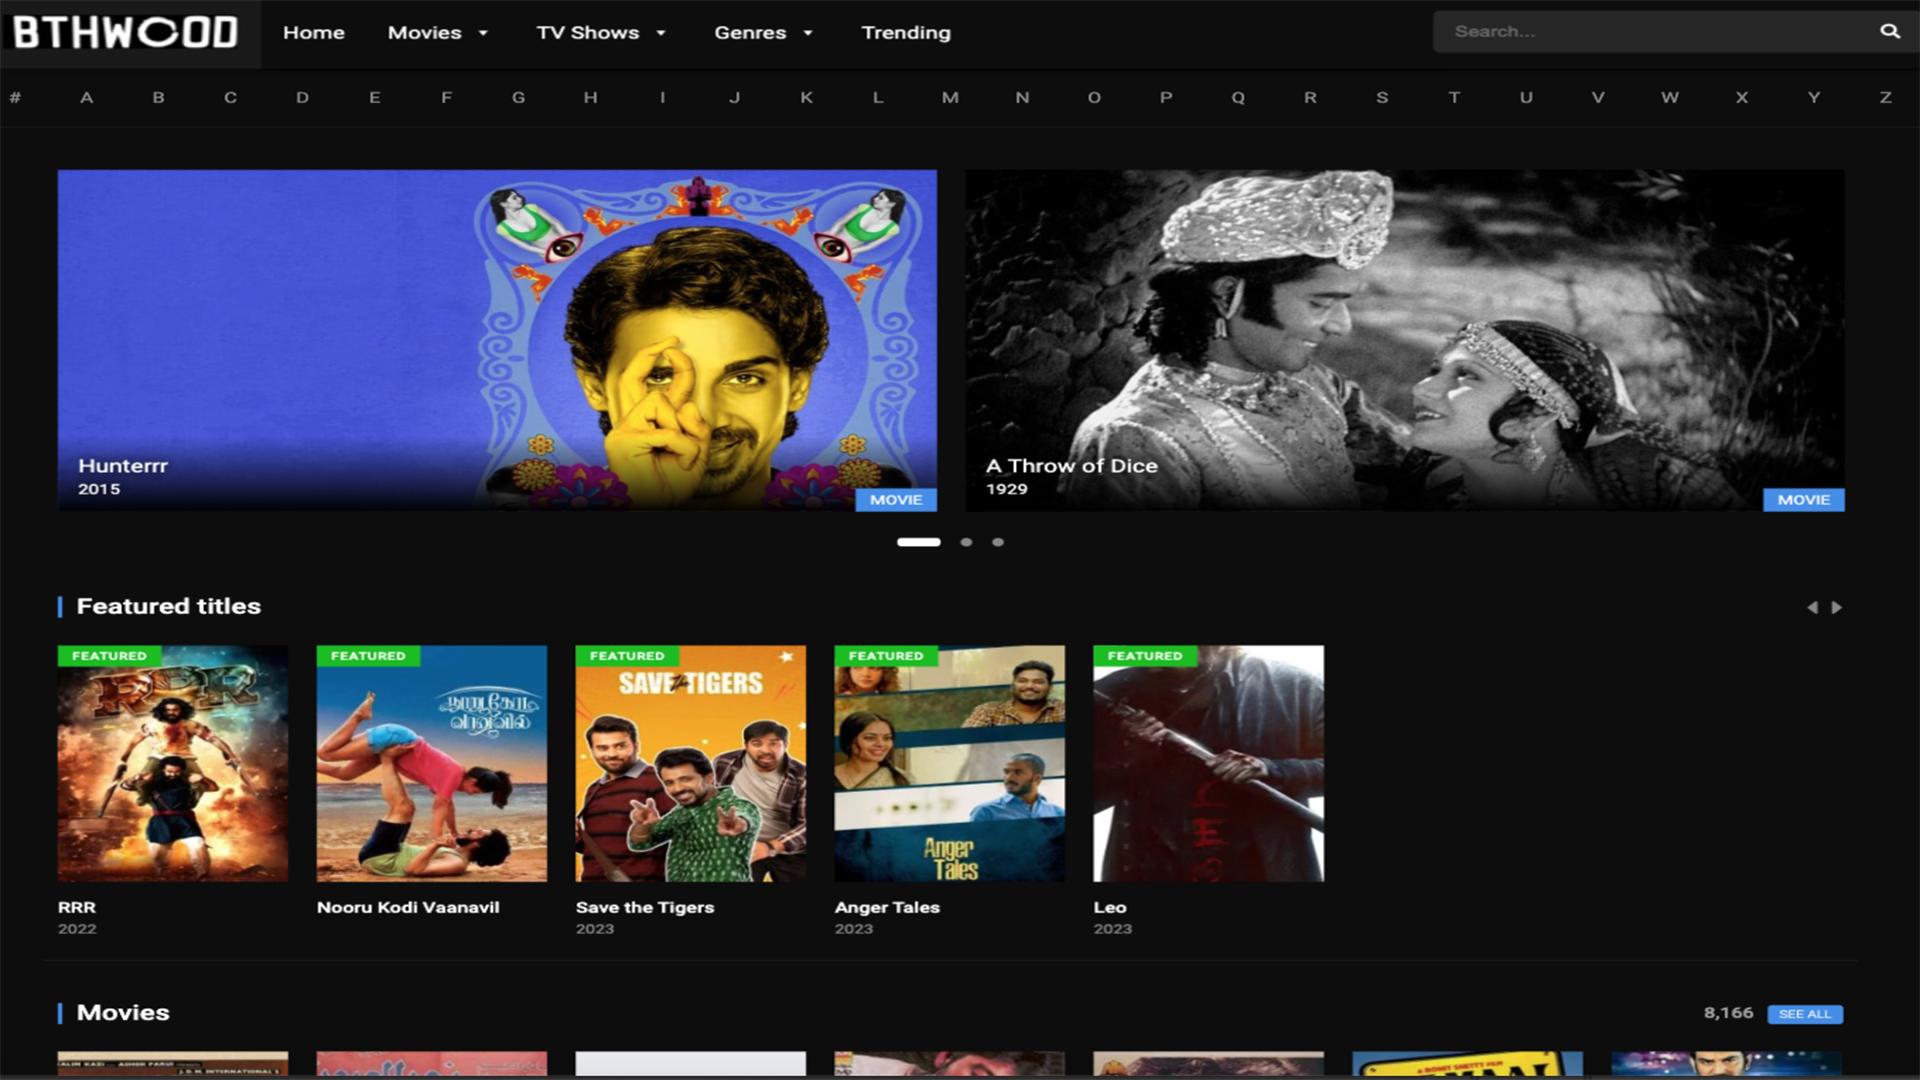This screenshot has height=1080, width=1920.
Task: Filter titles by letter W
Action: 1670,97
